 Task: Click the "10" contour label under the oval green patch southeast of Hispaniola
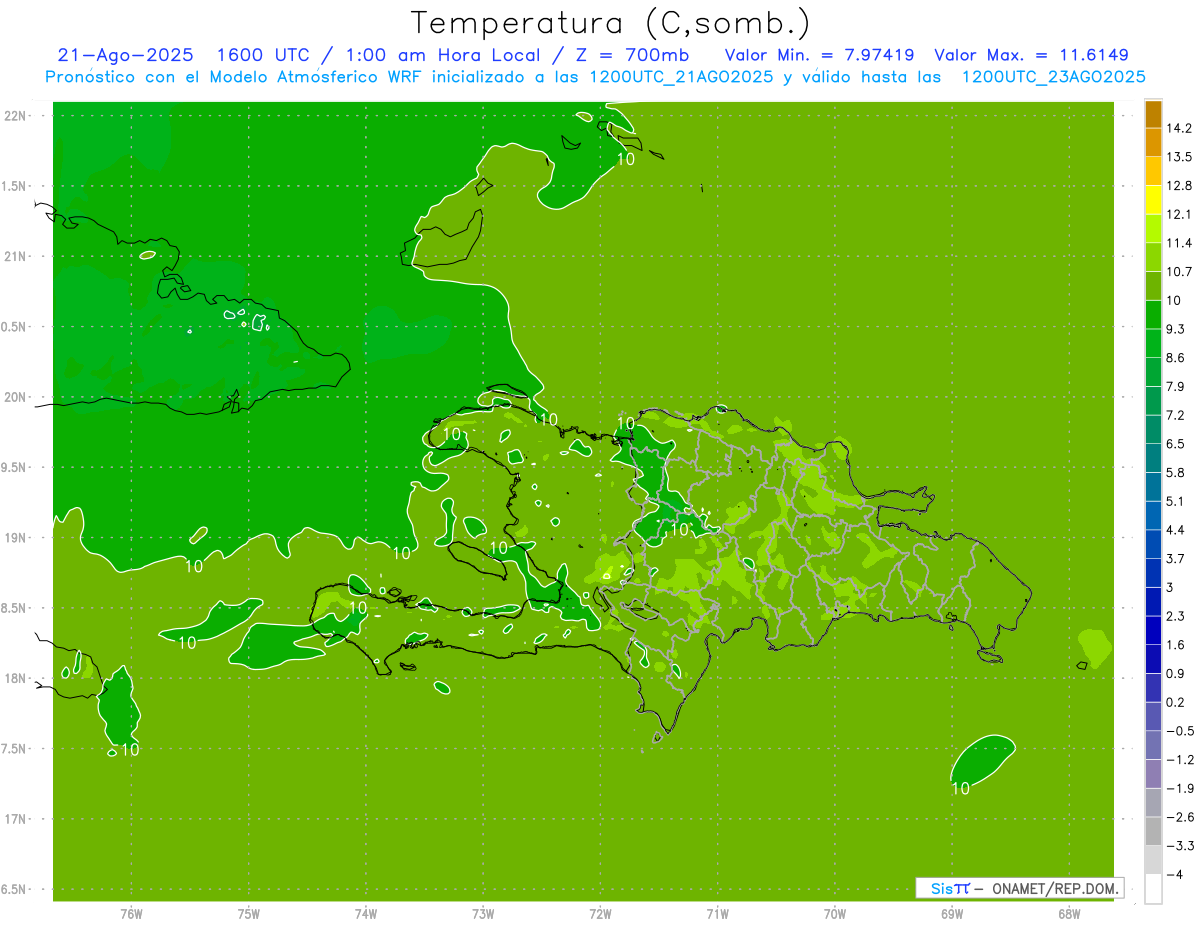click(960, 788)
